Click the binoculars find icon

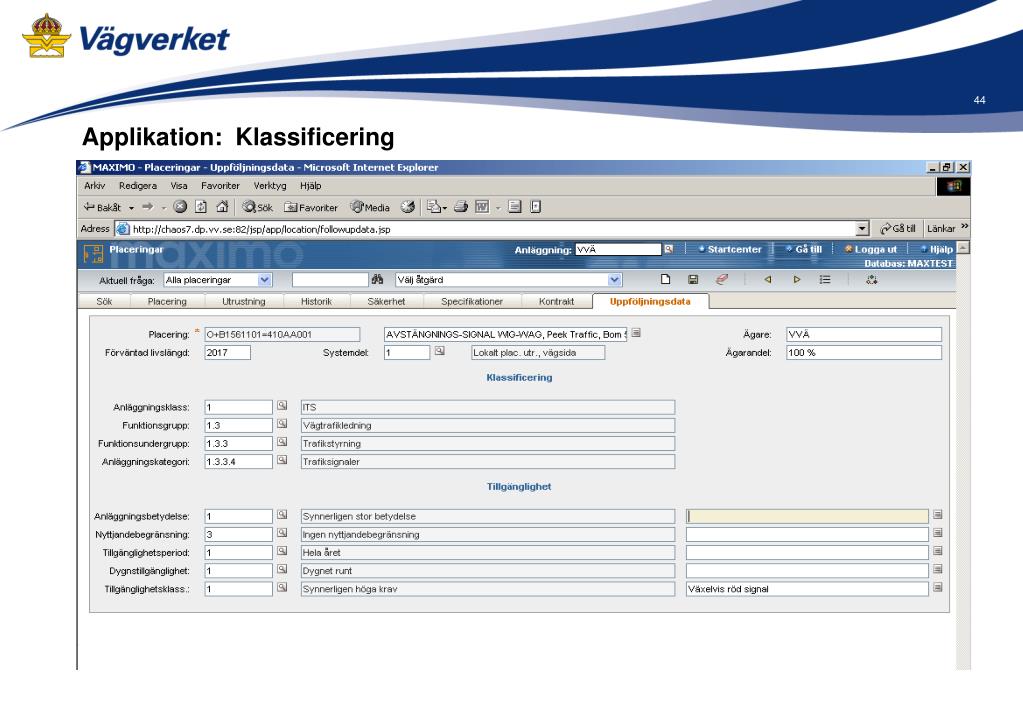pyautogui.click(x=377, y=281)
